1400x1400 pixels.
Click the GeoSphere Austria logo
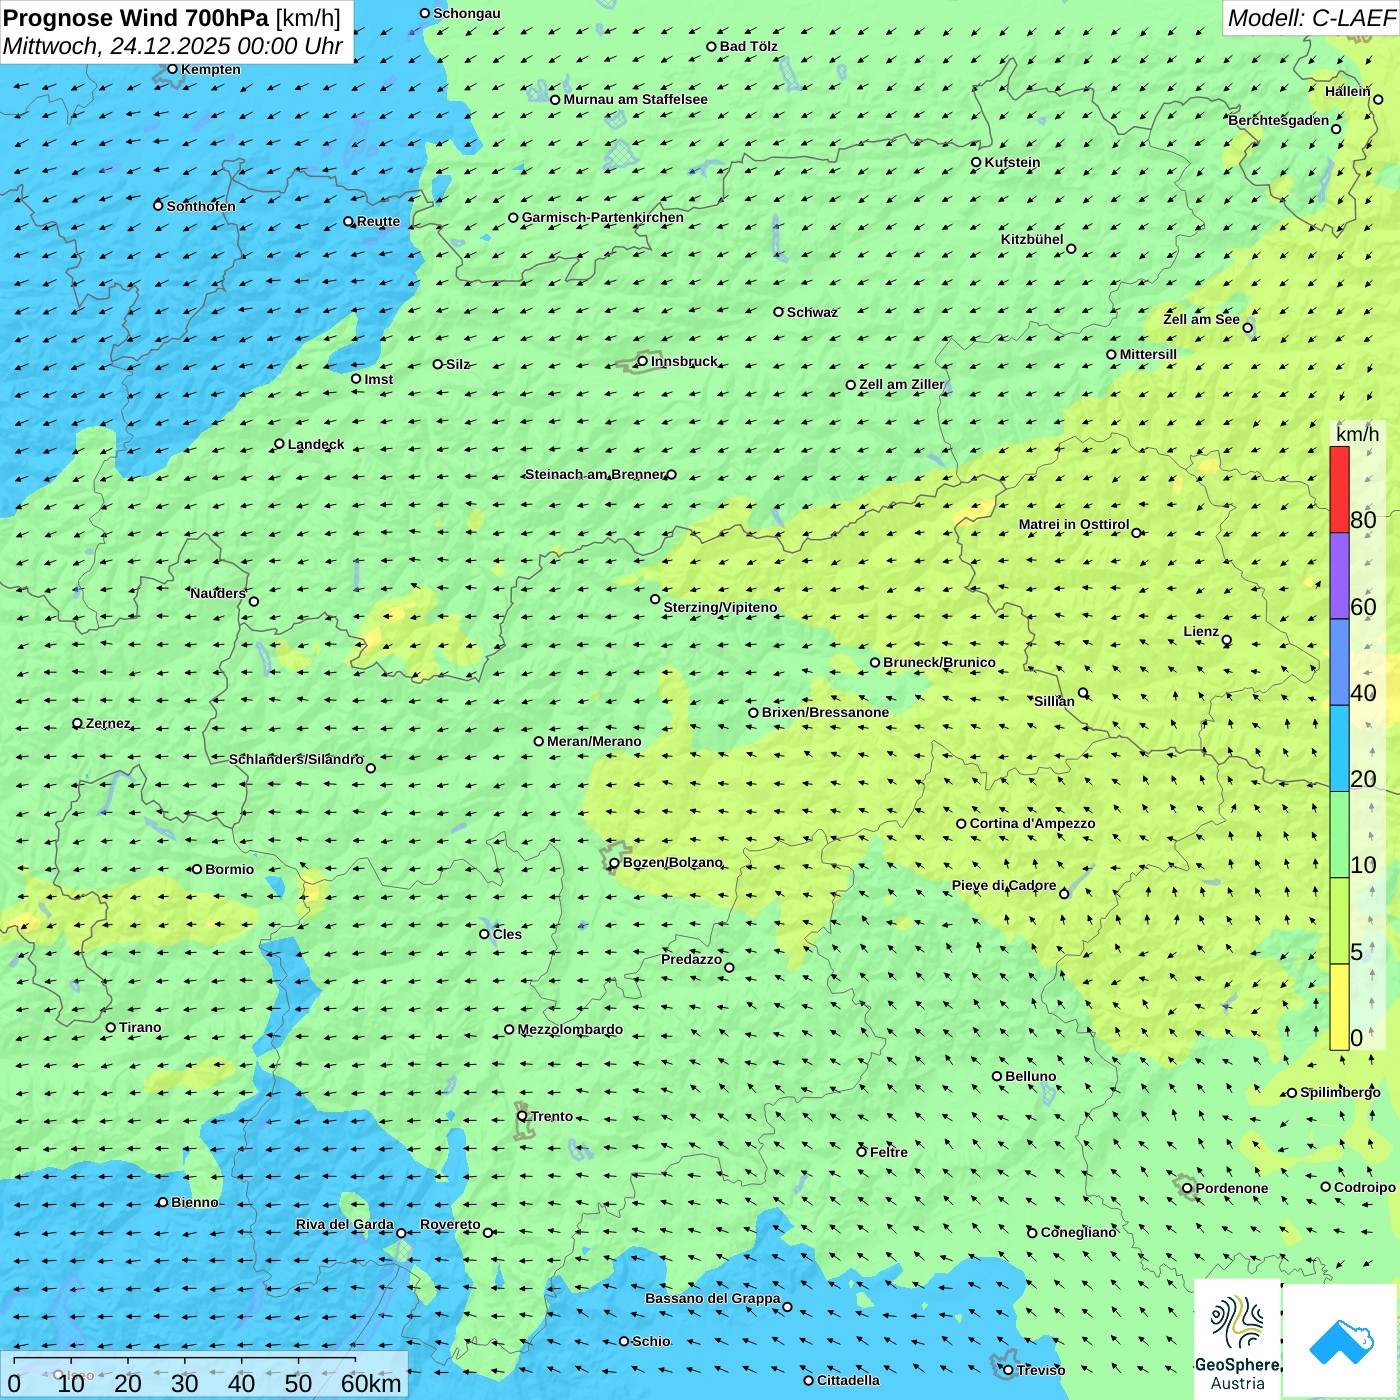pyautogui.click(x=1237, y=1340)
